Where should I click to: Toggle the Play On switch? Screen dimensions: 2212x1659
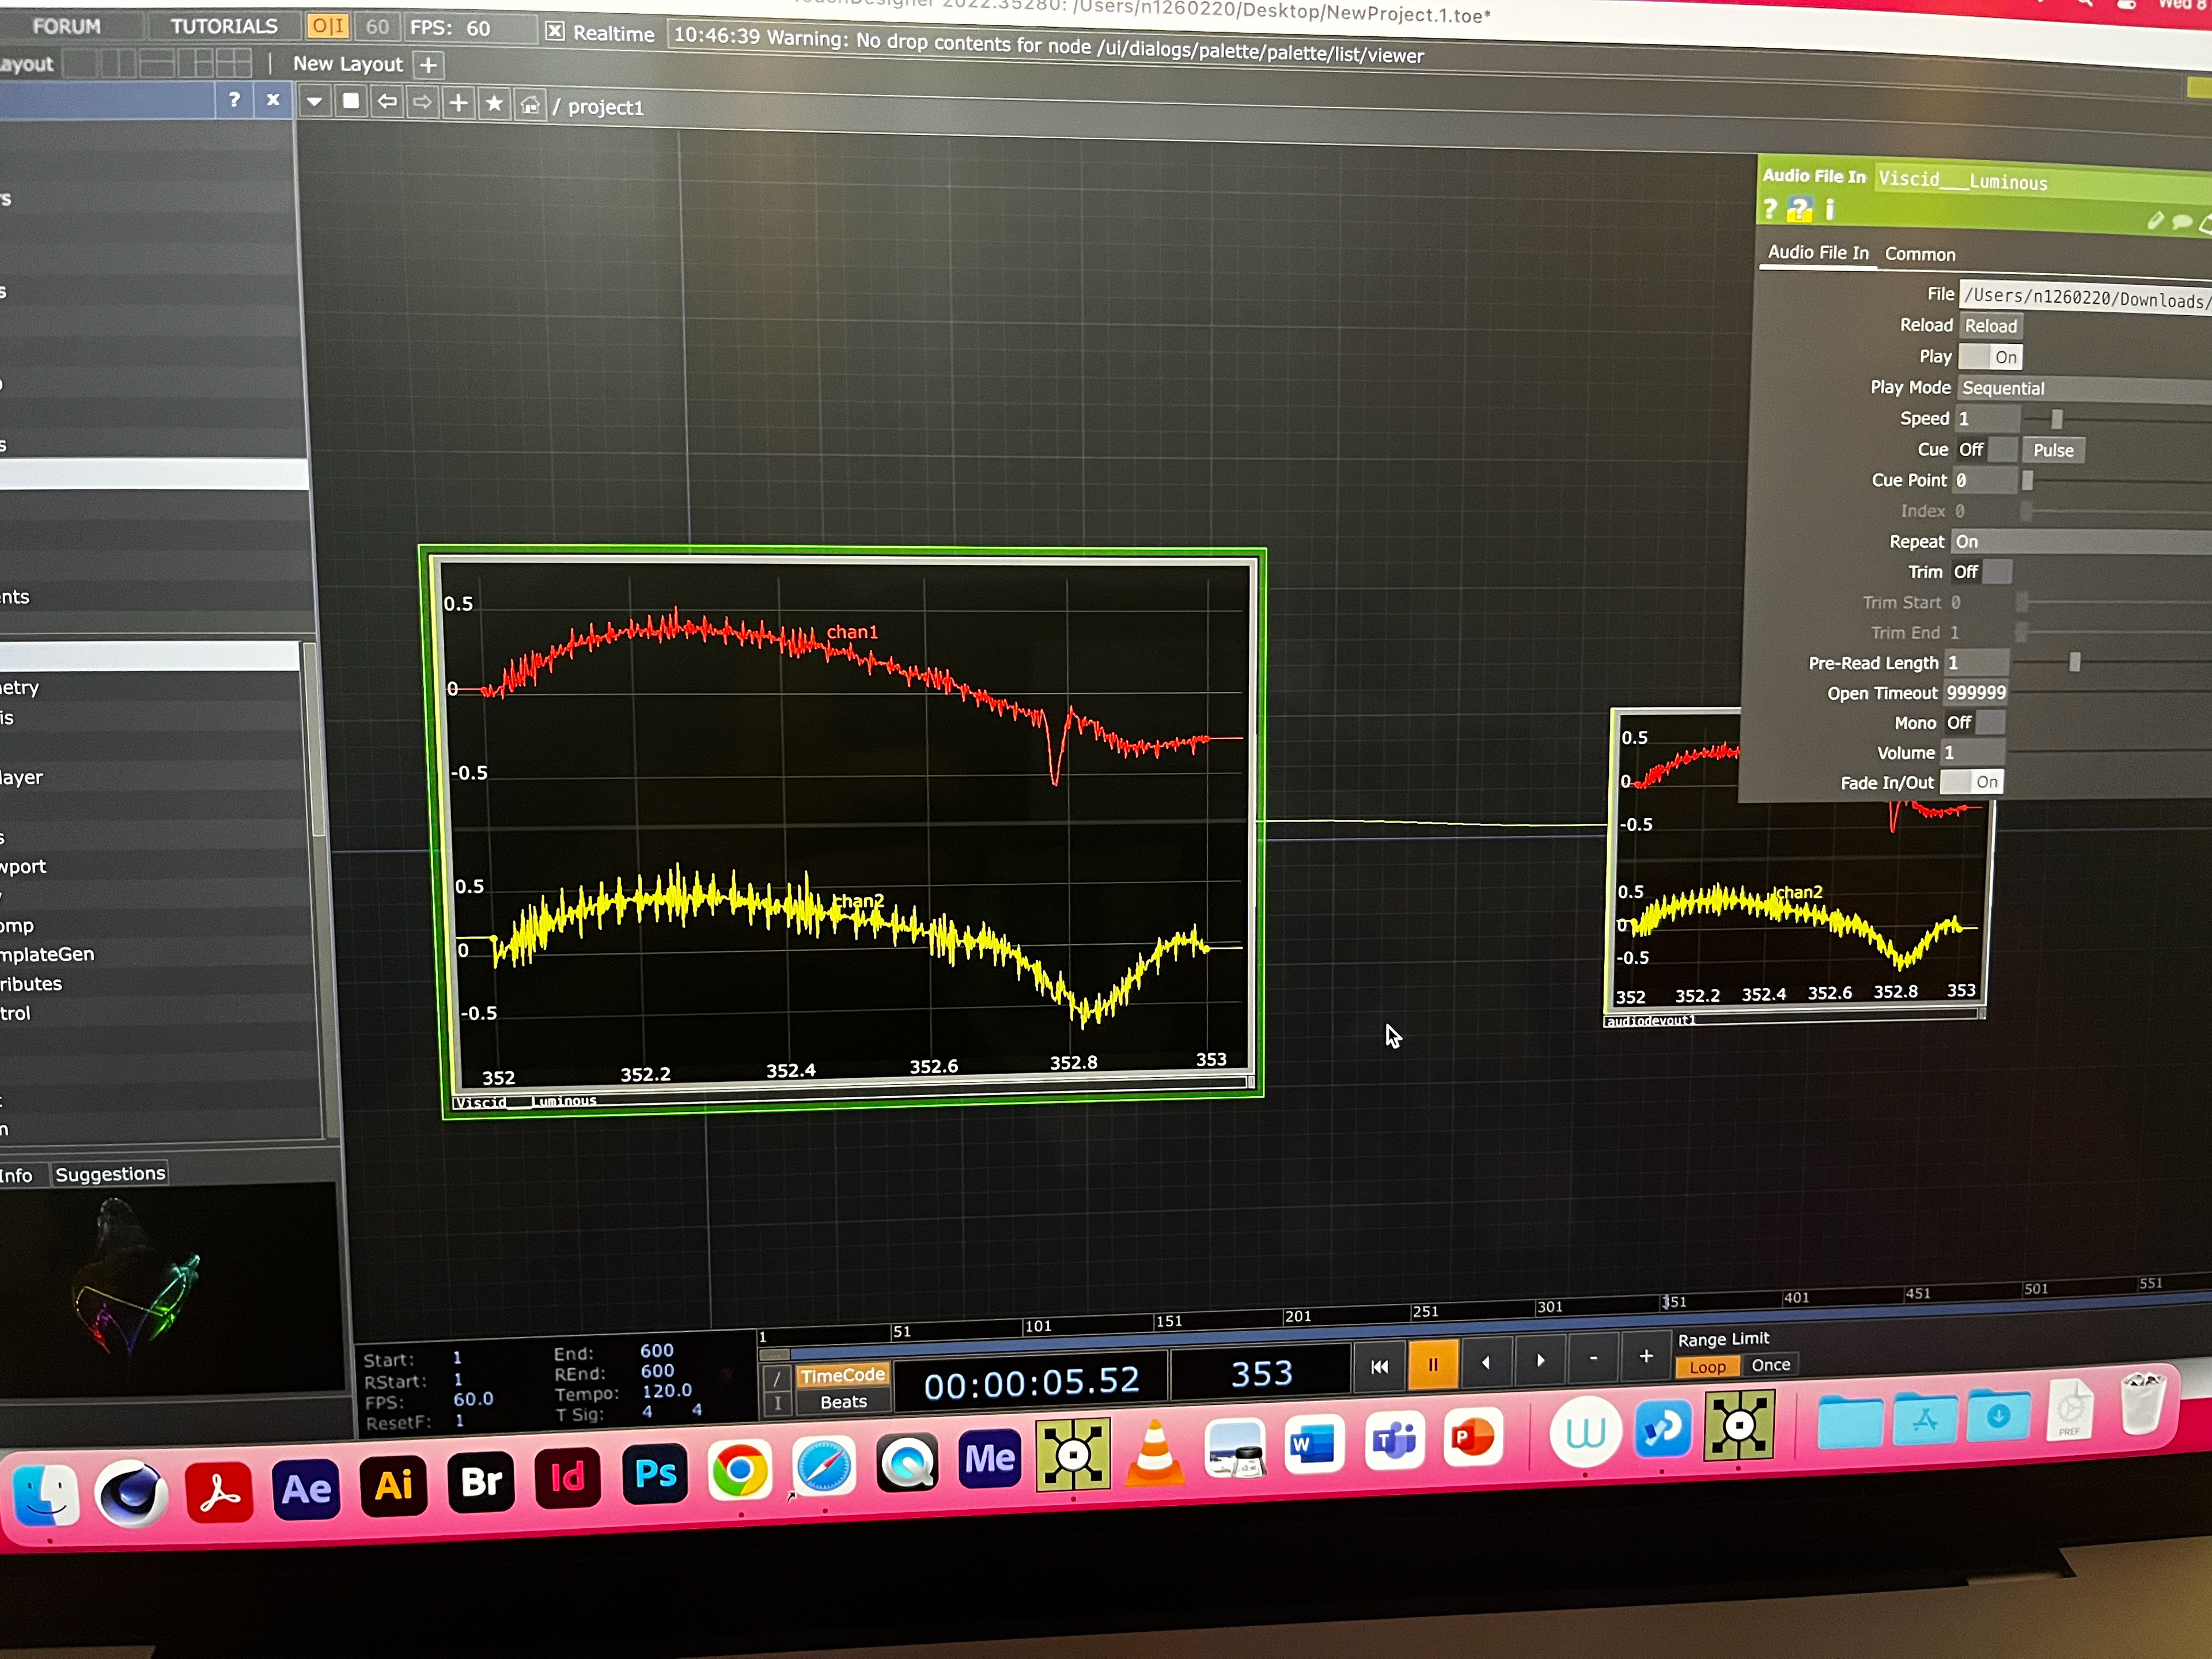pos(1990,357)
